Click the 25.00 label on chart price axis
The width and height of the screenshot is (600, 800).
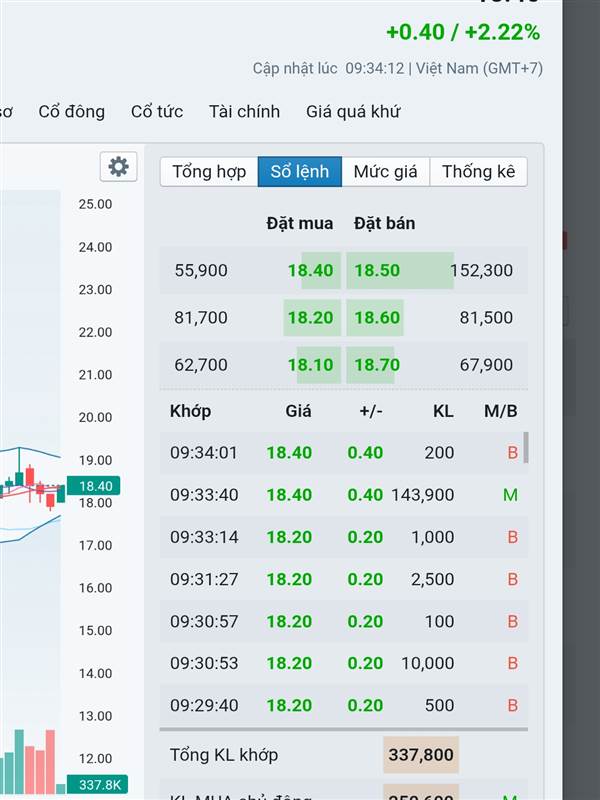coord(95,204)
